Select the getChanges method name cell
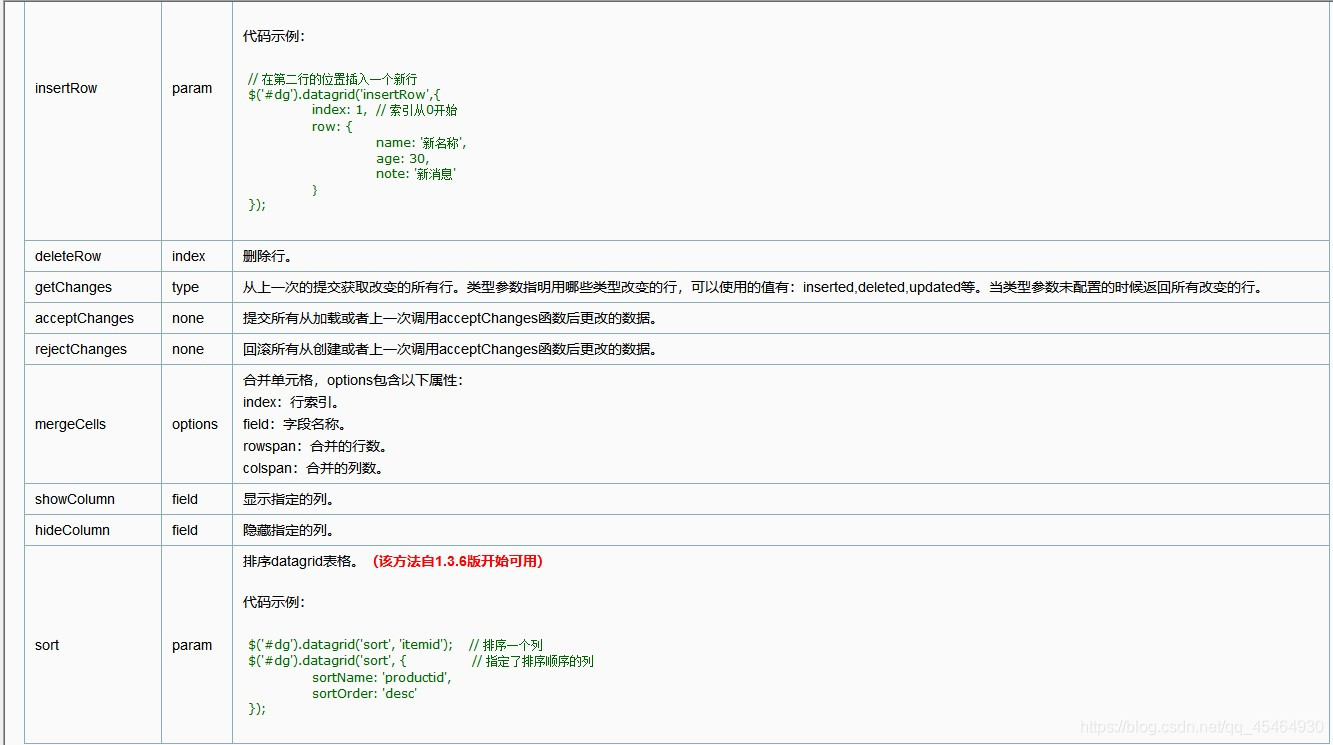 point(93,287)
